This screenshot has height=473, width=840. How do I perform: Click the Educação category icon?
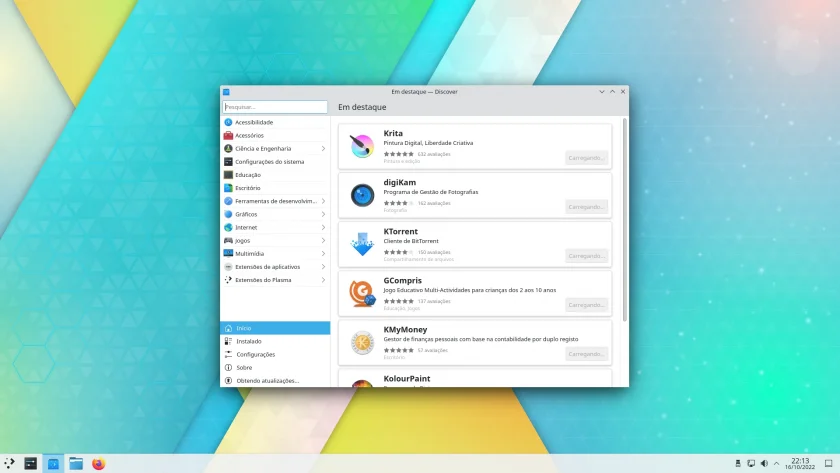pyautogui.click(x=228, y=175)
